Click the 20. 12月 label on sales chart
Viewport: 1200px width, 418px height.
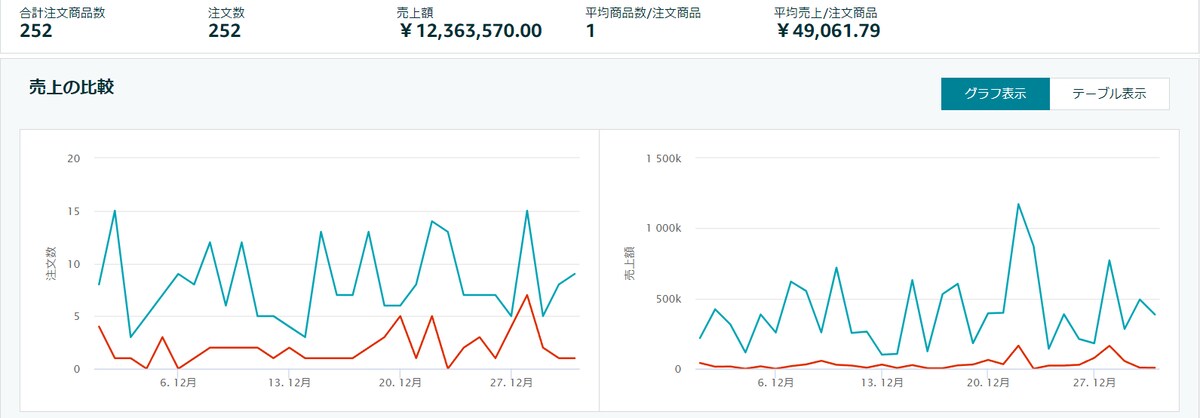990,382
